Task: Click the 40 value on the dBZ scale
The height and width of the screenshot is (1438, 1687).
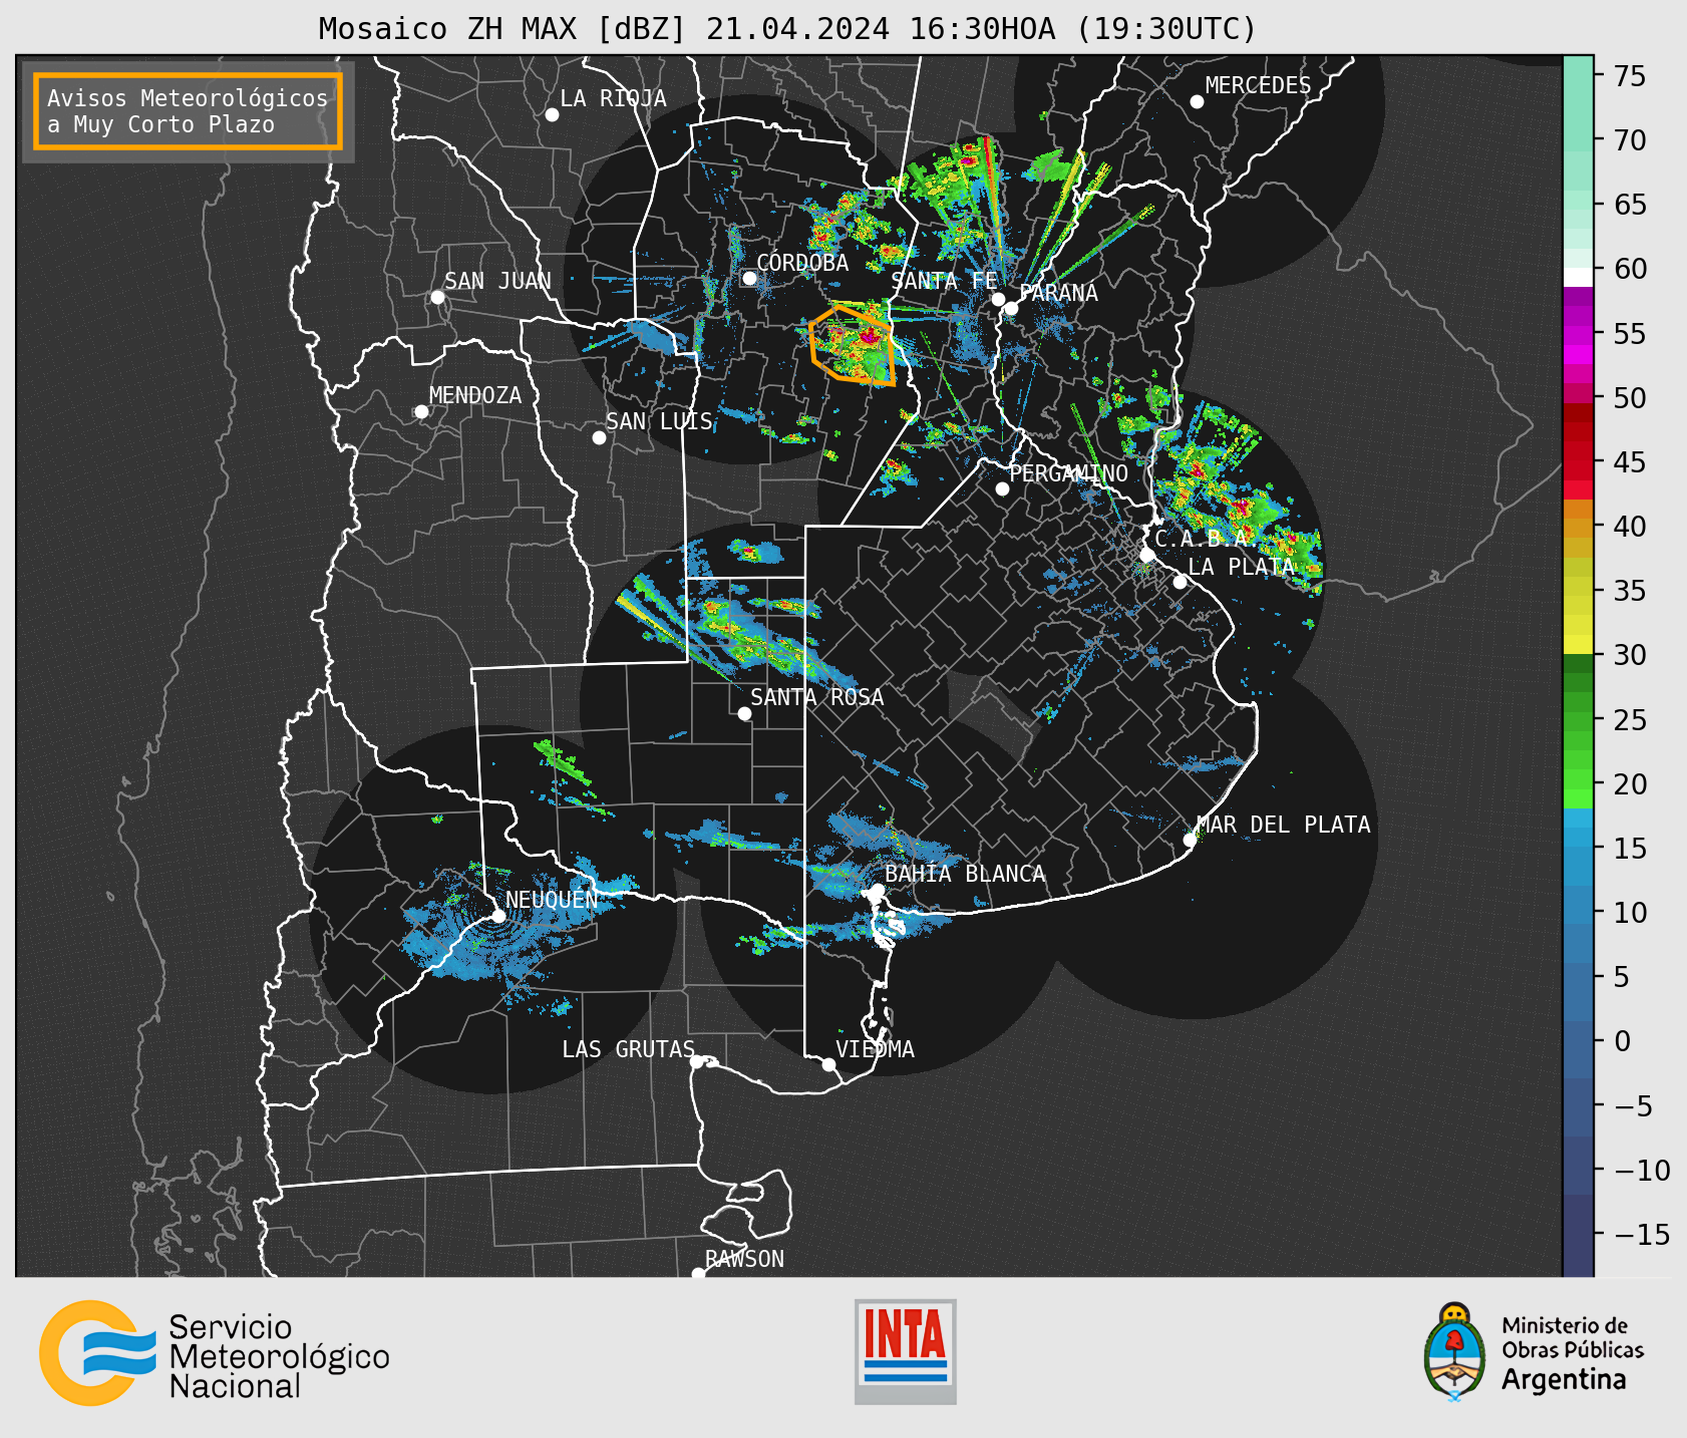Action: pyautogui.click(x=1630, y=526)
